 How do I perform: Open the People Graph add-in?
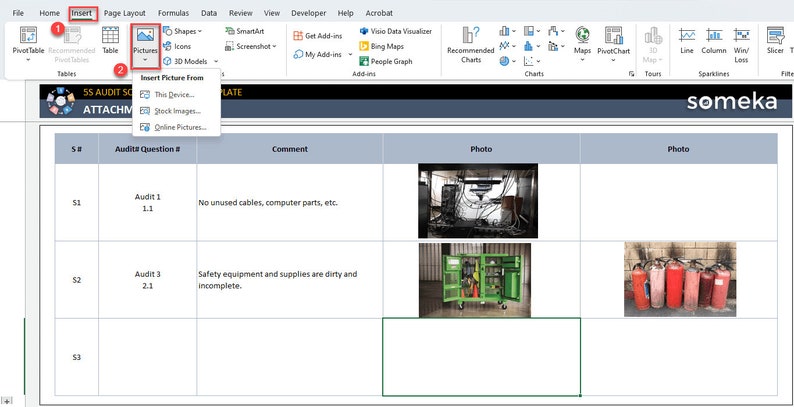(x=385, y=62)
